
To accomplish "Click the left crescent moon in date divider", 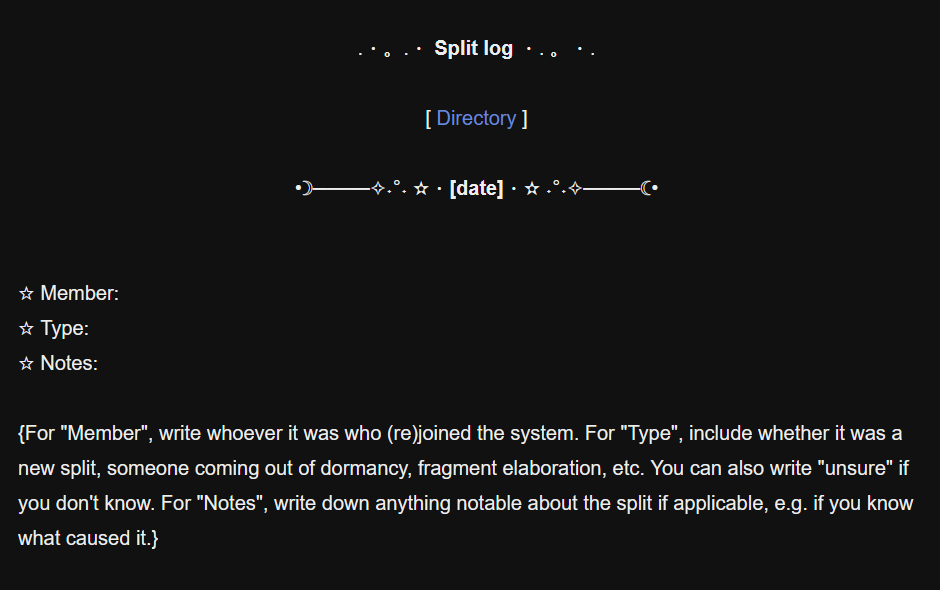I will pos(307,188).
